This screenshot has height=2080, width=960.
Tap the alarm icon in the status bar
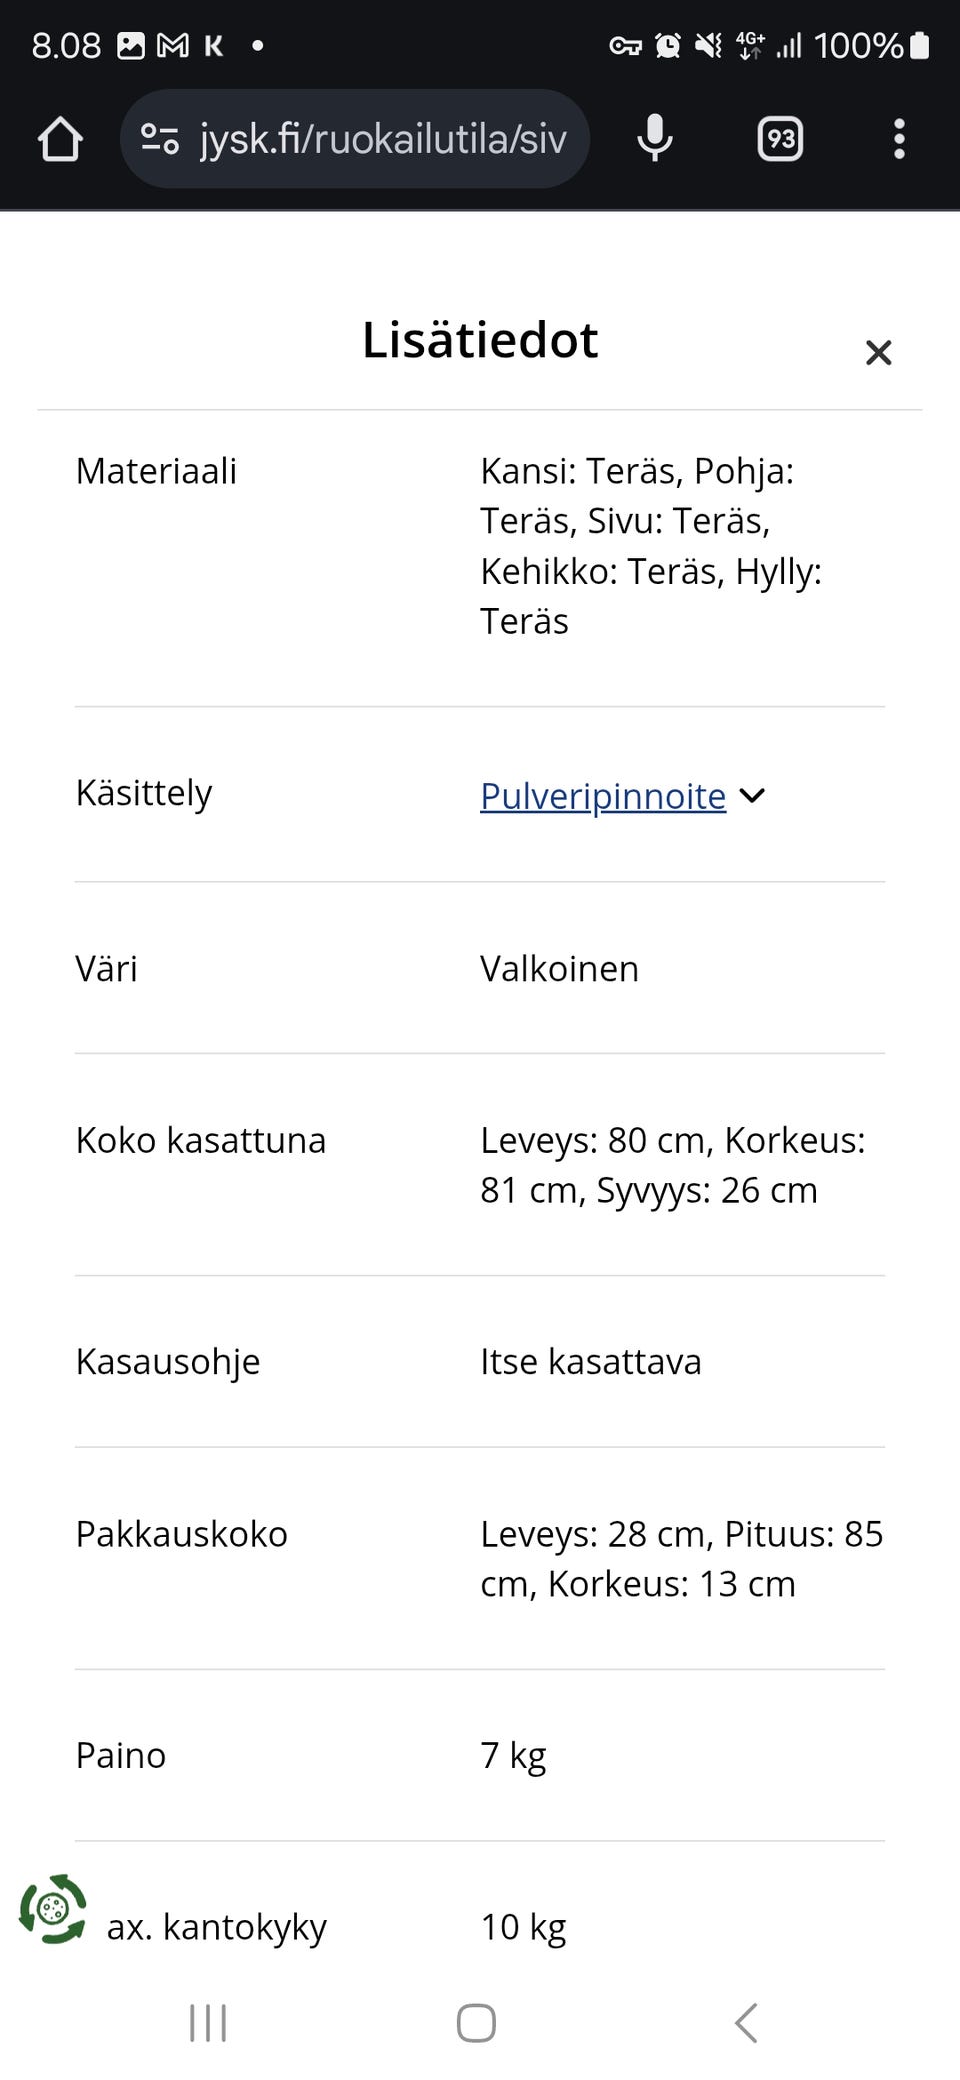(668, 44)
